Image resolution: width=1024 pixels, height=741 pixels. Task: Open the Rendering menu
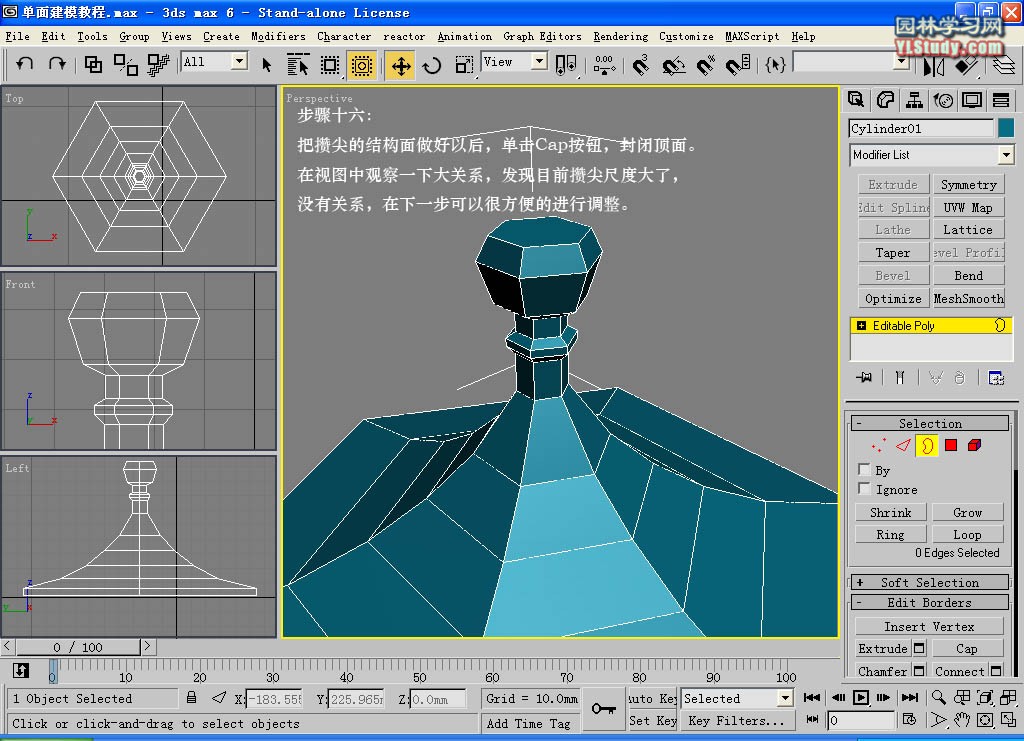coord(620,37)
